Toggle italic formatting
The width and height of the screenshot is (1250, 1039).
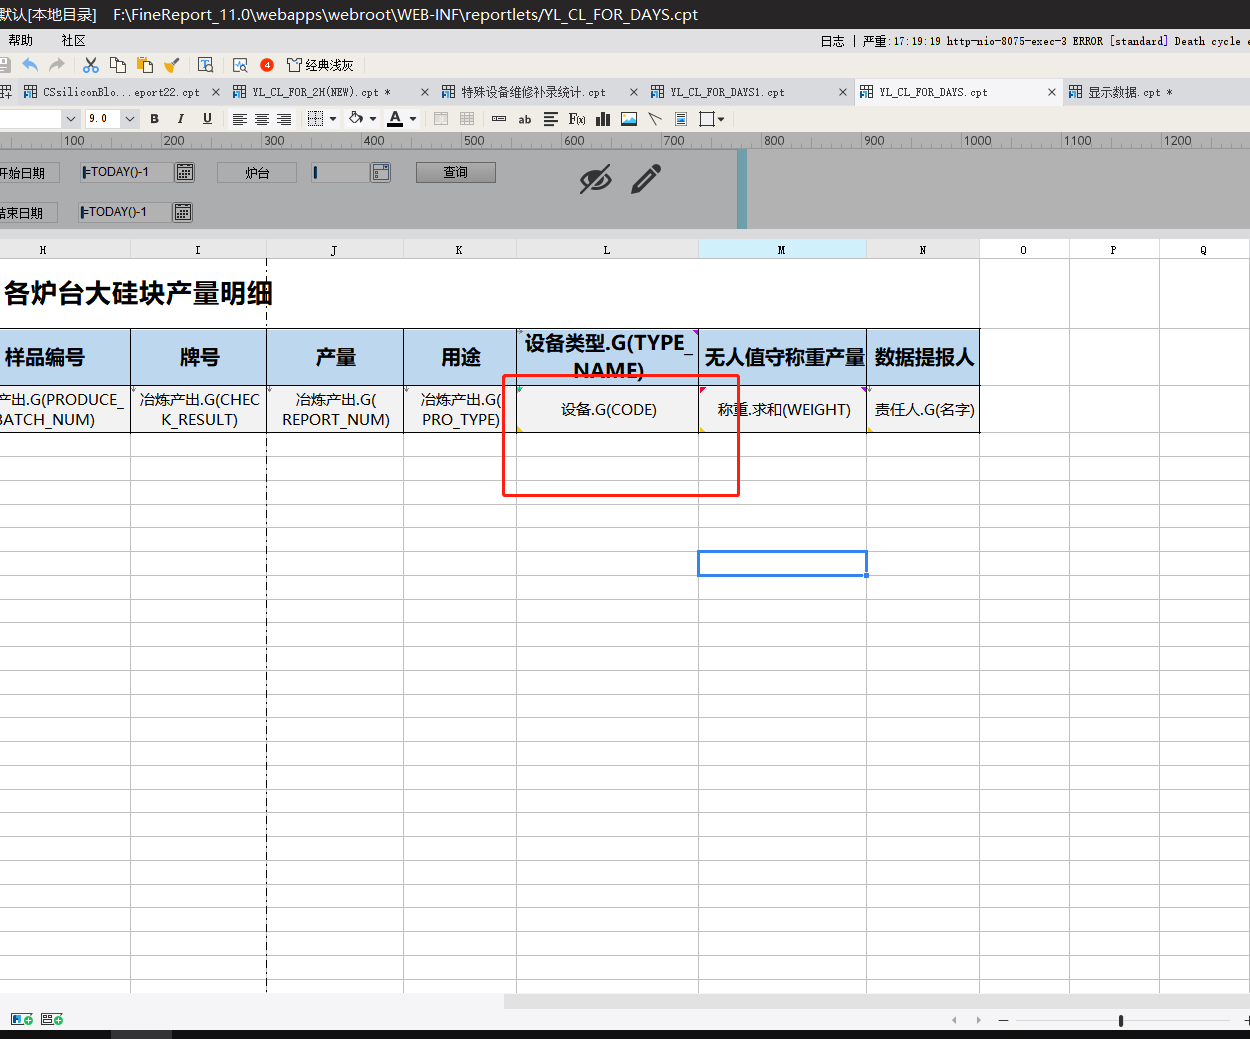180,119
